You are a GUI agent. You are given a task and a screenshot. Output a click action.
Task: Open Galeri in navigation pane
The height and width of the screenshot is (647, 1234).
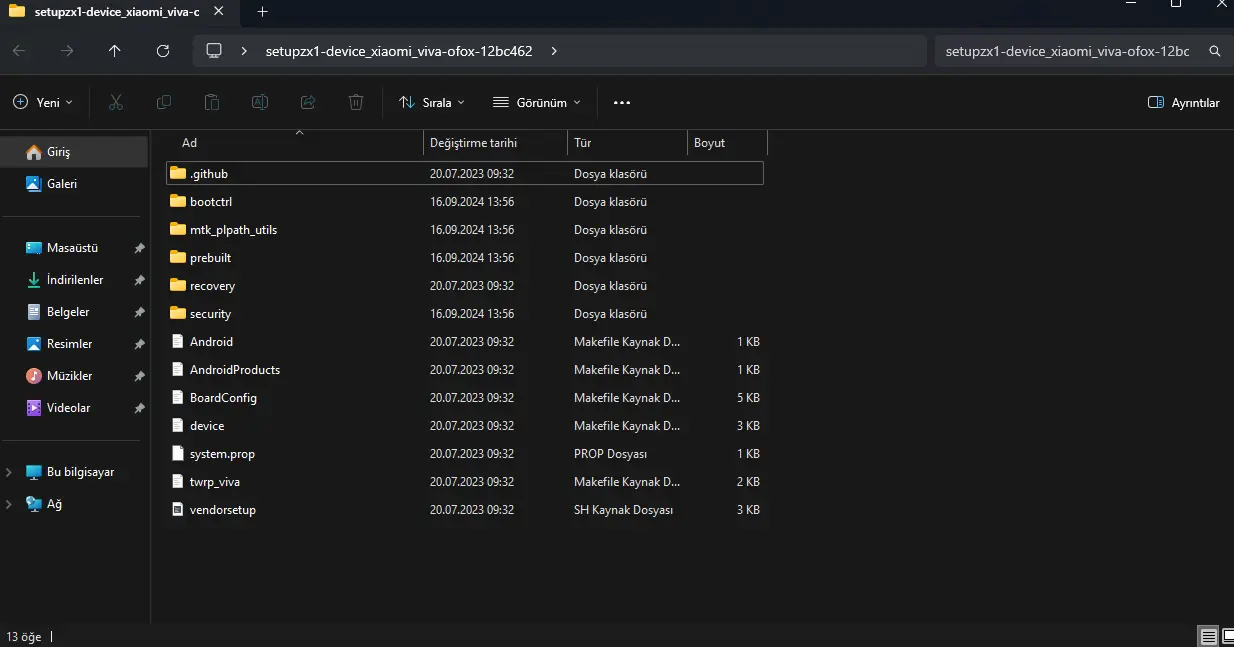coord(75,184)
